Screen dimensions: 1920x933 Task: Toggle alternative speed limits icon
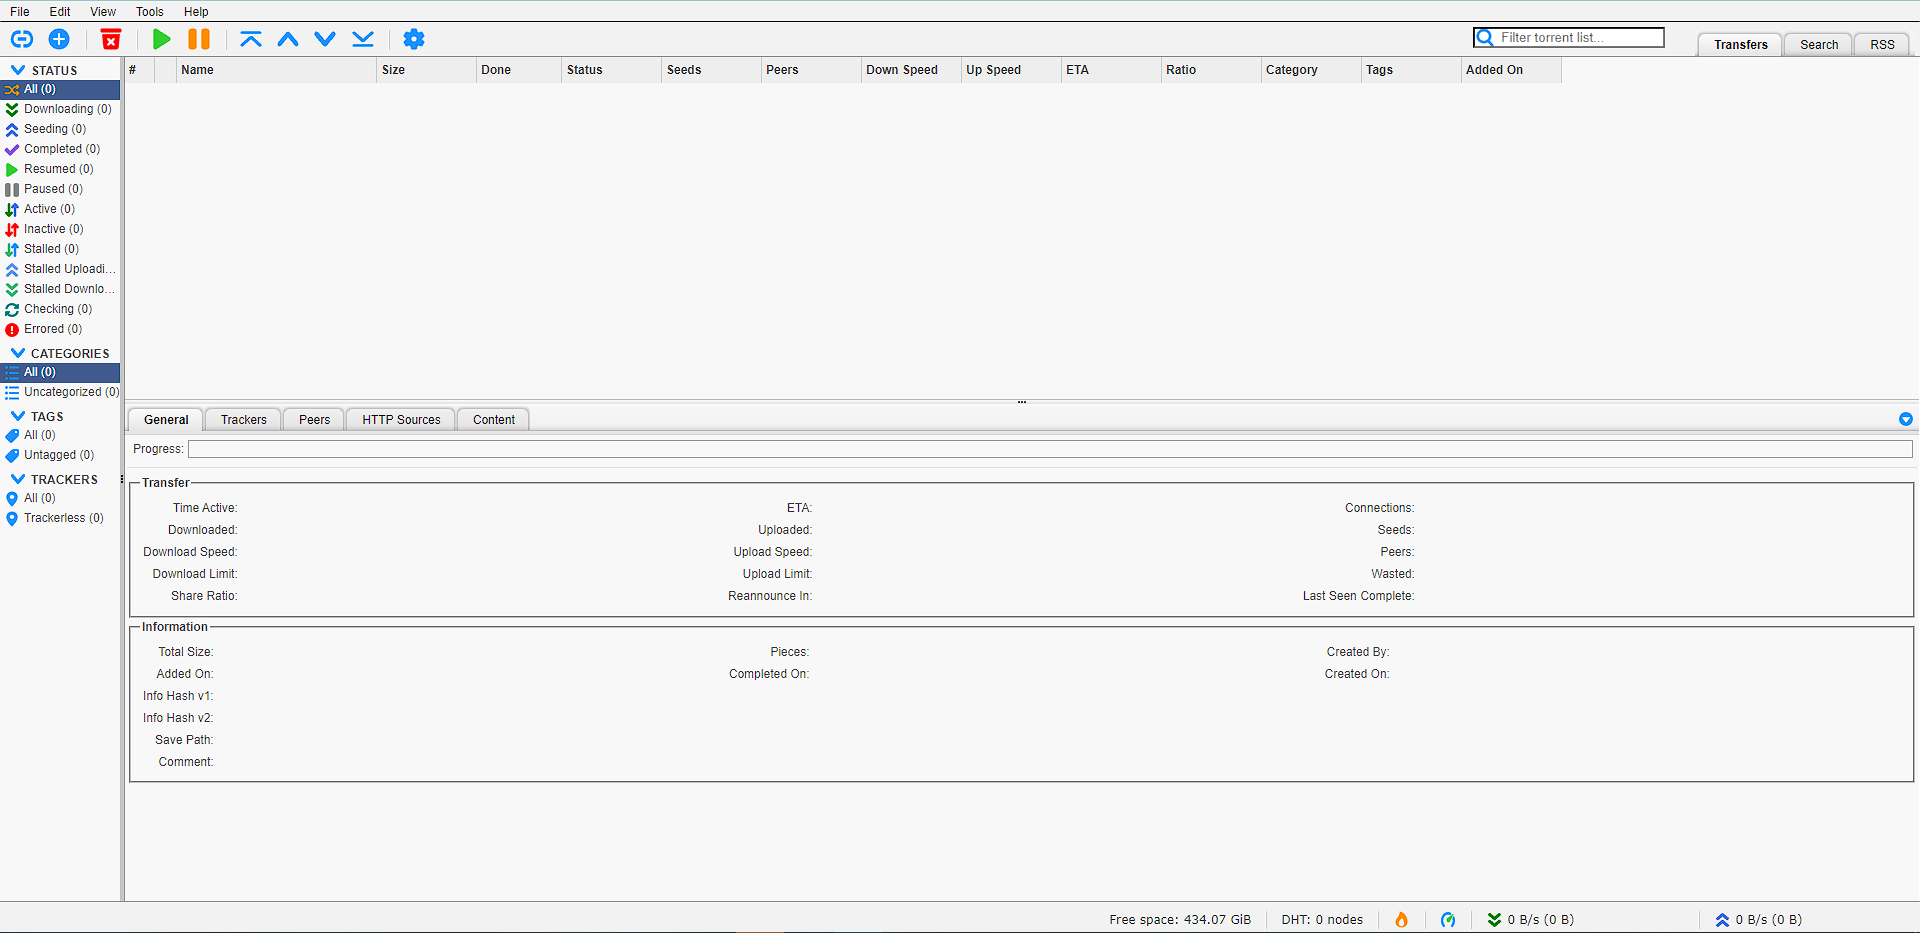click(1448, 920)
